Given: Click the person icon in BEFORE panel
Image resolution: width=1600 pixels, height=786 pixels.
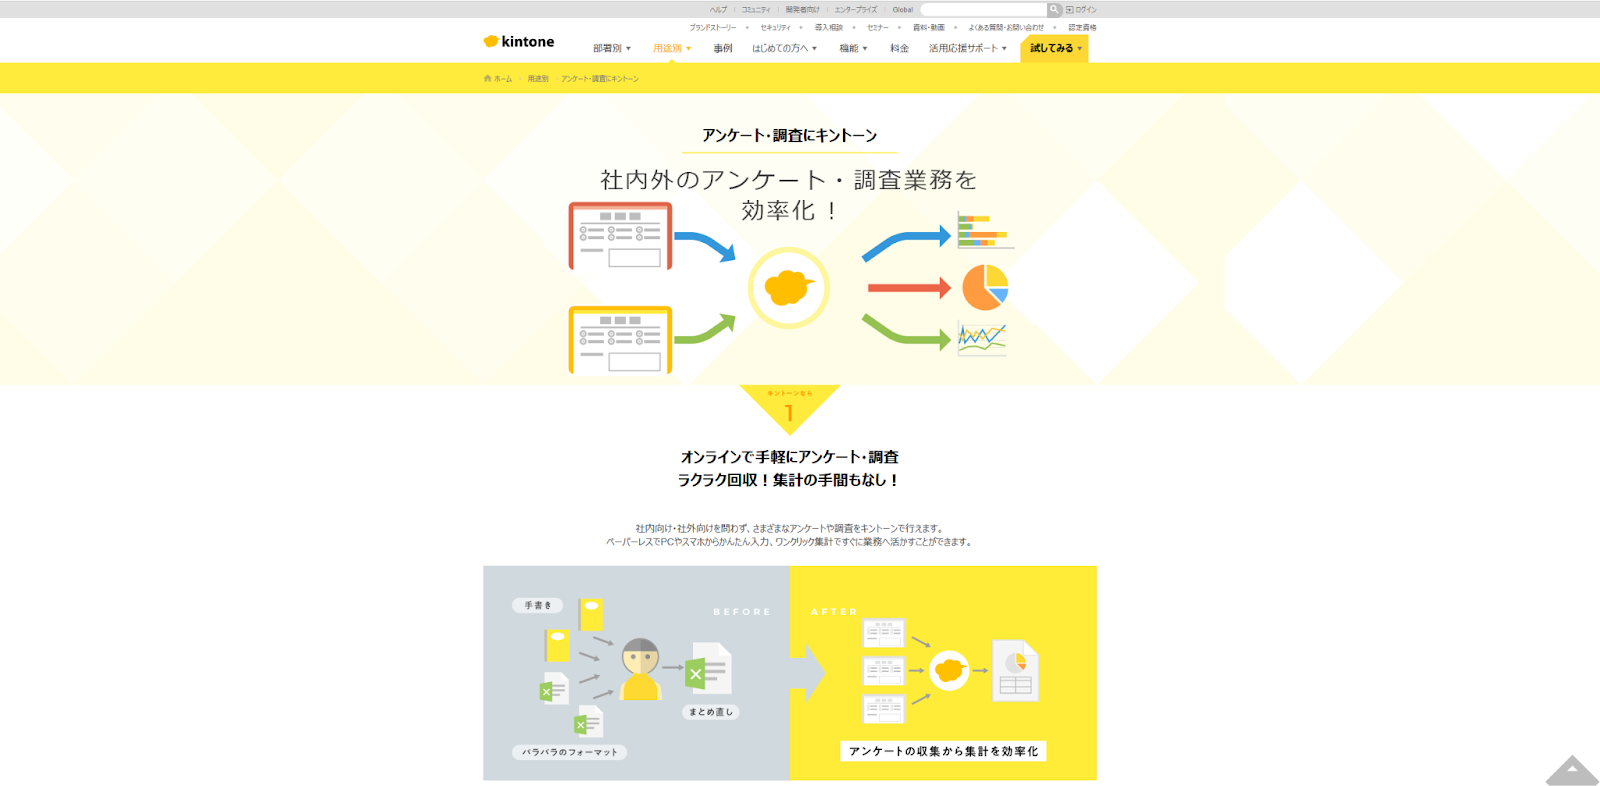Looking at the screenshot, I should point(640,668).
